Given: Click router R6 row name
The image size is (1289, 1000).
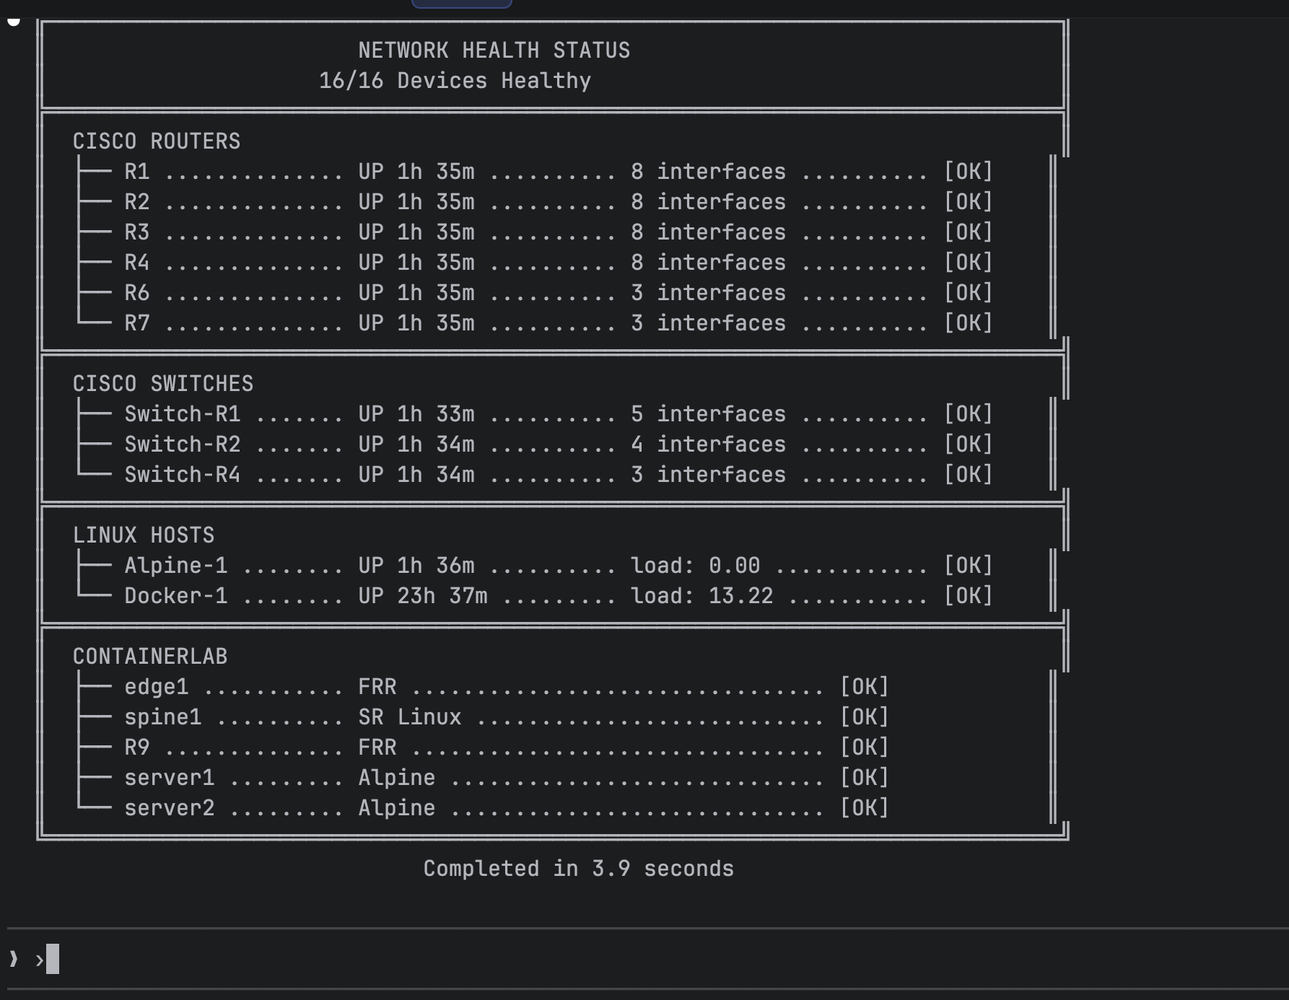Looking at the screenshot, I should [x=137, y=293].
